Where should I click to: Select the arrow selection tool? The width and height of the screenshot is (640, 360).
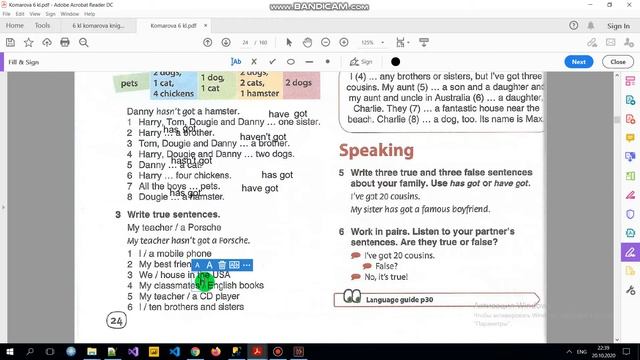click(289, 42)
